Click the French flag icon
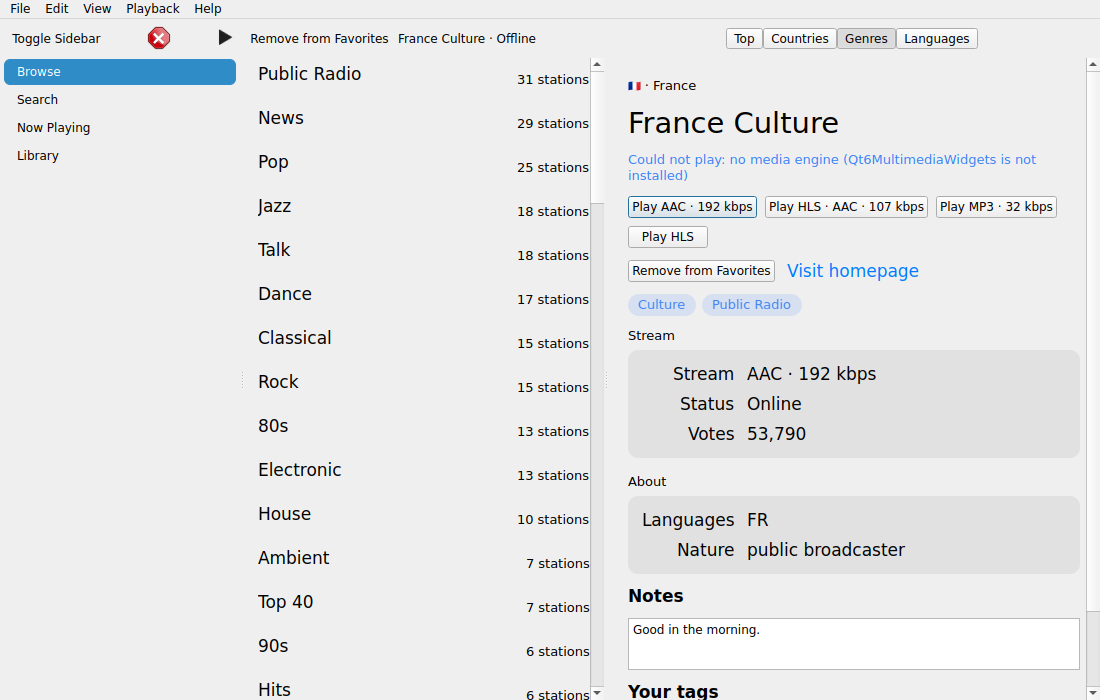The image size is (1100, 700). [x=634, y=86]
